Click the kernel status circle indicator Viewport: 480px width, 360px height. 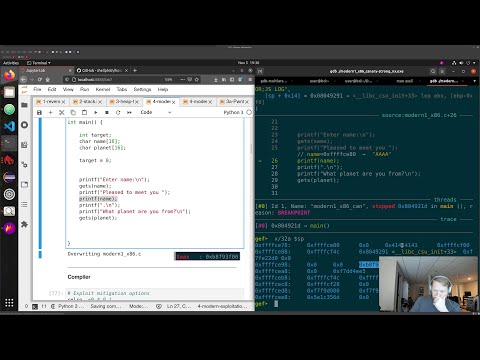point(249,112)
